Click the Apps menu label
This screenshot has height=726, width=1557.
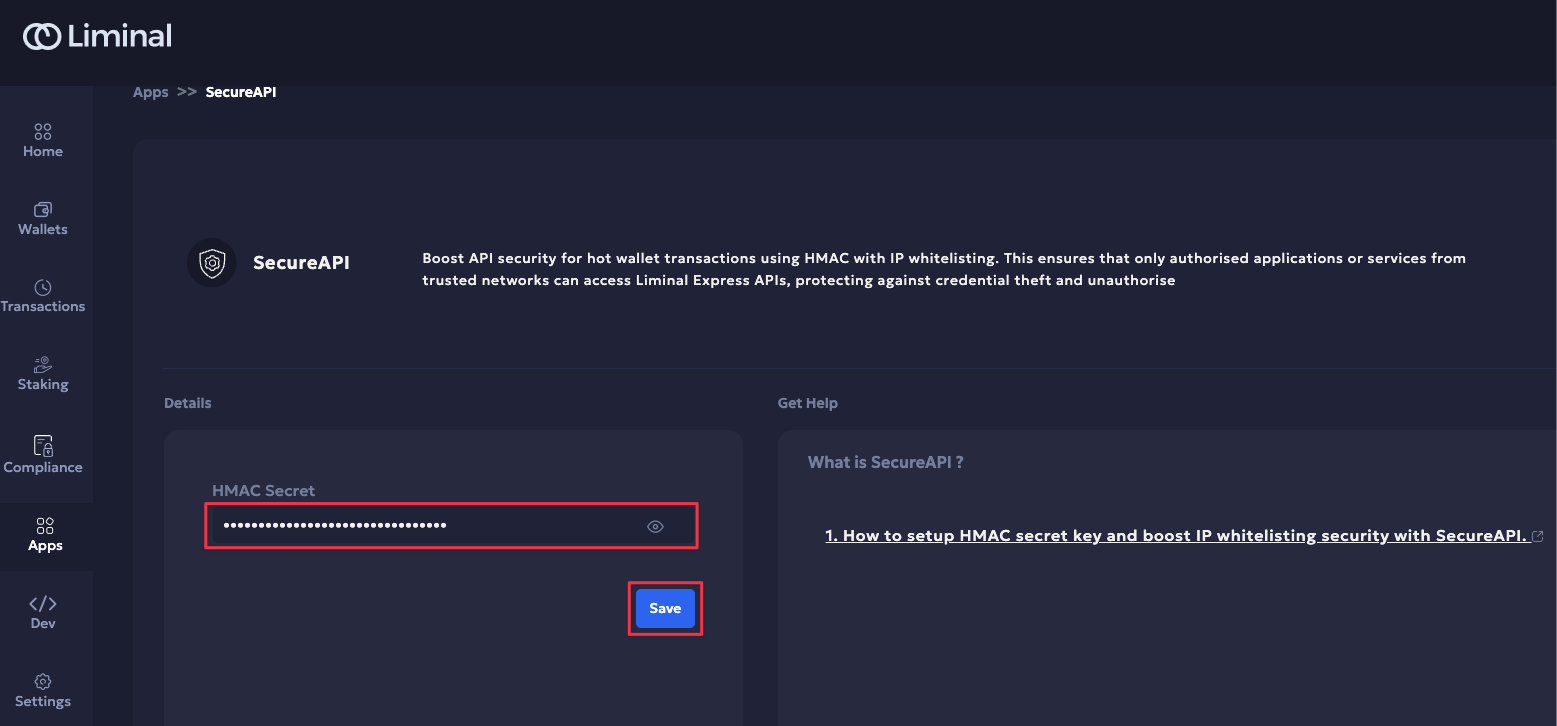point(45,545)
